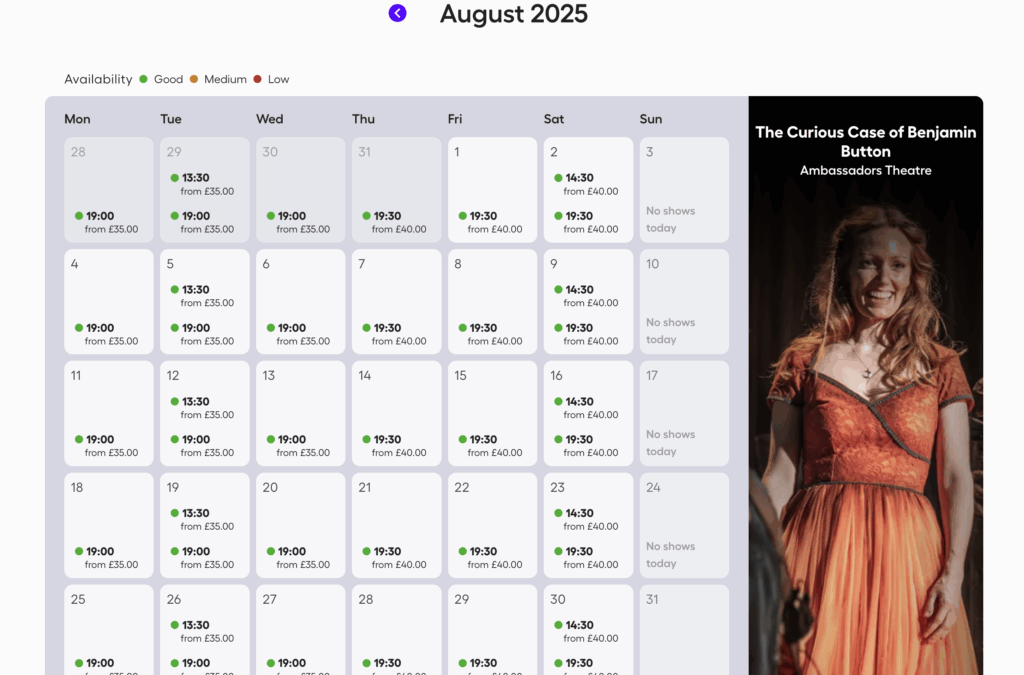
Task: Book 13:30 matinee on Tuesday 12
Action: tap(202, 407)
